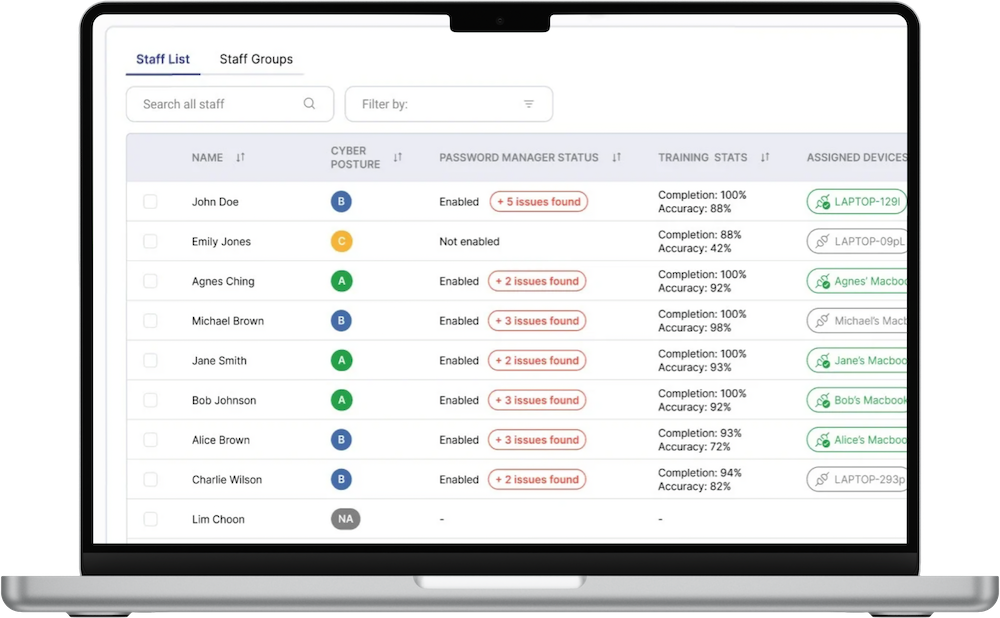Click the connected device icon on LAPTOP-129I
This screenshot has width=1000, height=618.
821,201
